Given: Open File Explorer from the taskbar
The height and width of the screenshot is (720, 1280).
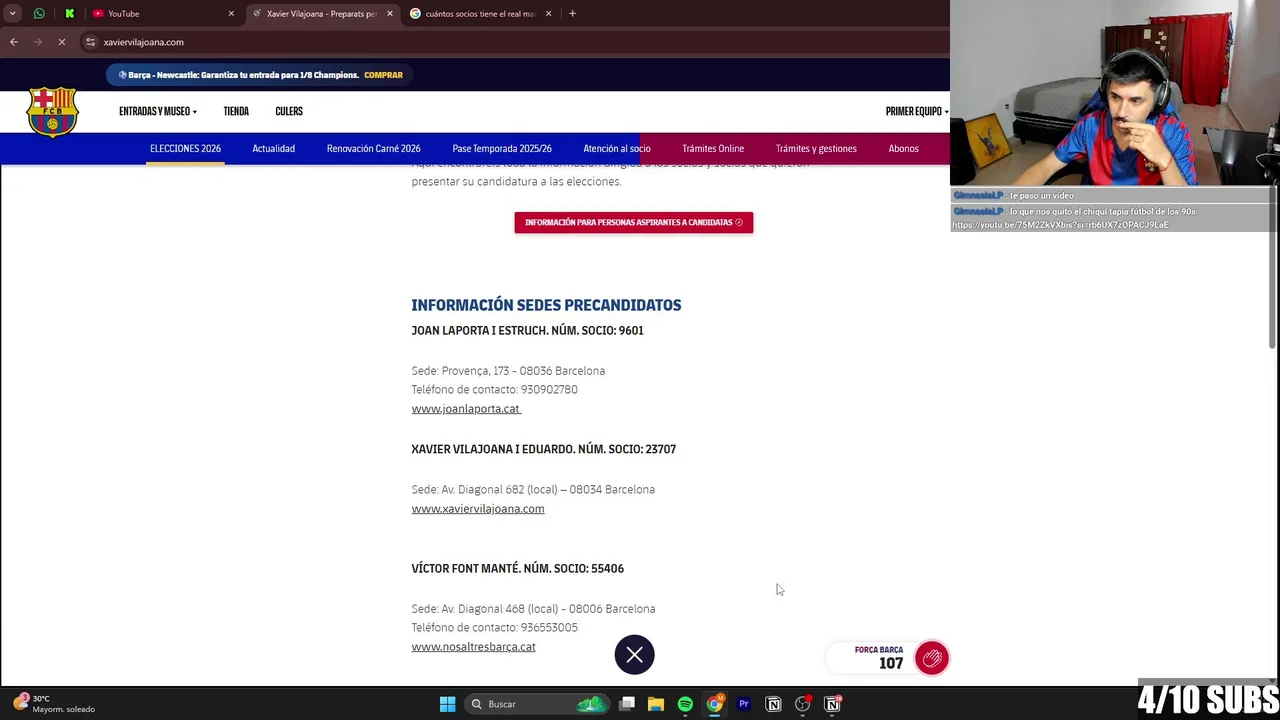Looking at the screenshot, I should coord(655,704).
